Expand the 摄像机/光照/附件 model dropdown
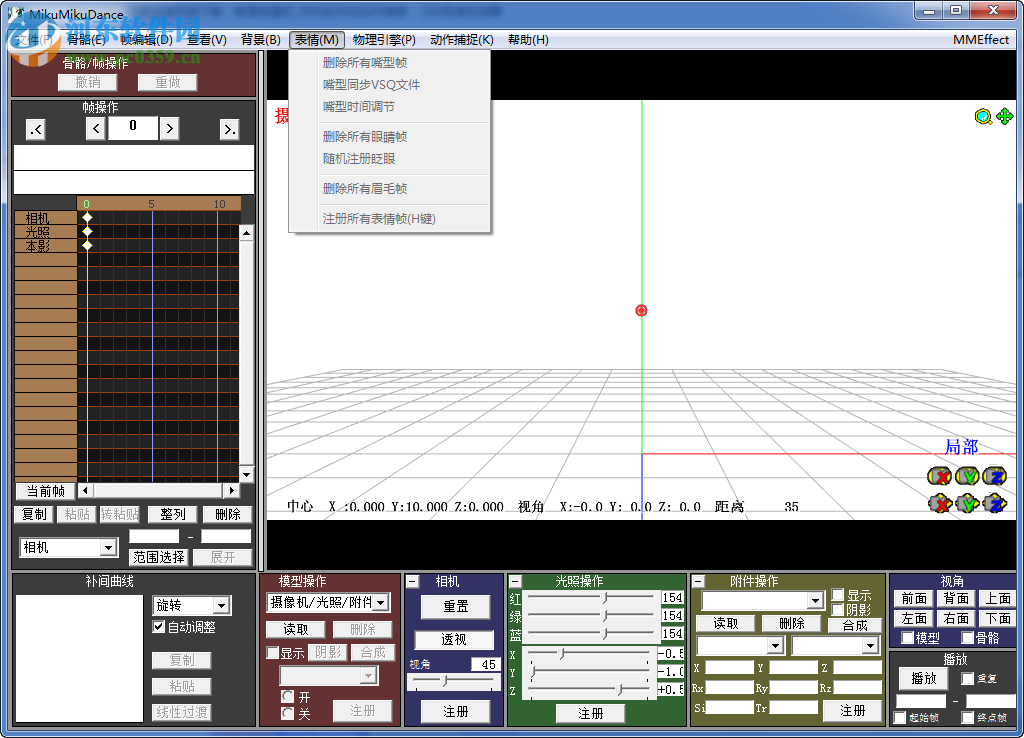The width and height of the screenshot is (1024, 738). 381,602
